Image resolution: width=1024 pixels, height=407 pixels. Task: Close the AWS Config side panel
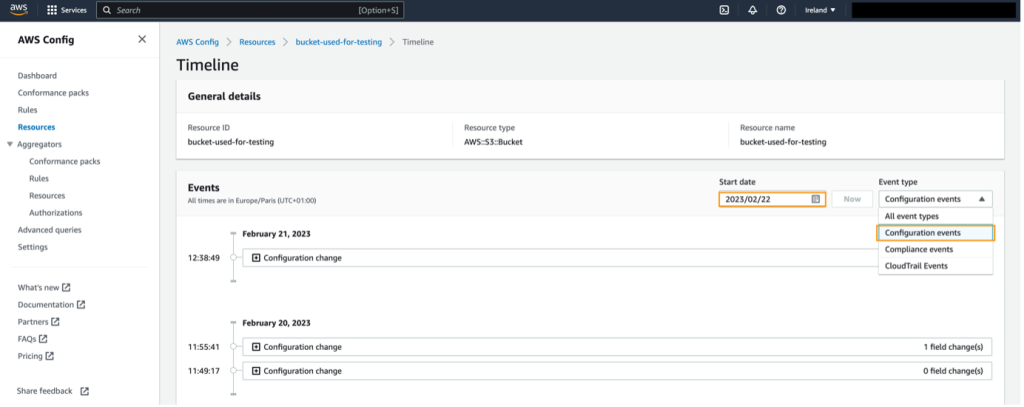pyautogui.click(x=142, y=39)
